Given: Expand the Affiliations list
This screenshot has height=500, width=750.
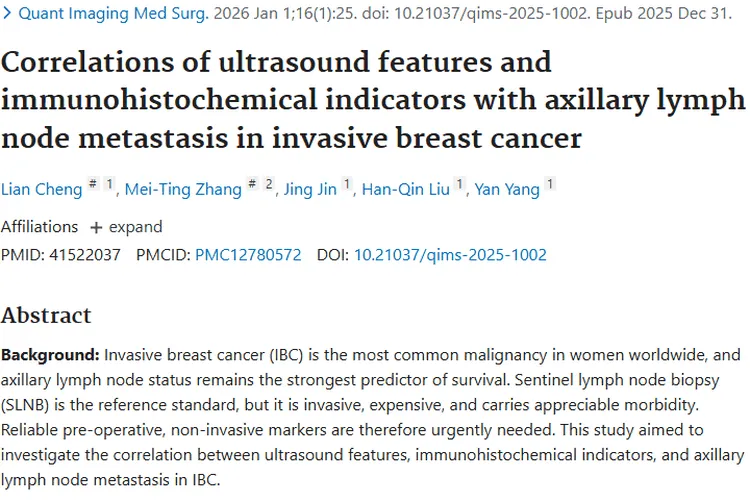Looking at the screenshot, I should (x=126, y=226).
